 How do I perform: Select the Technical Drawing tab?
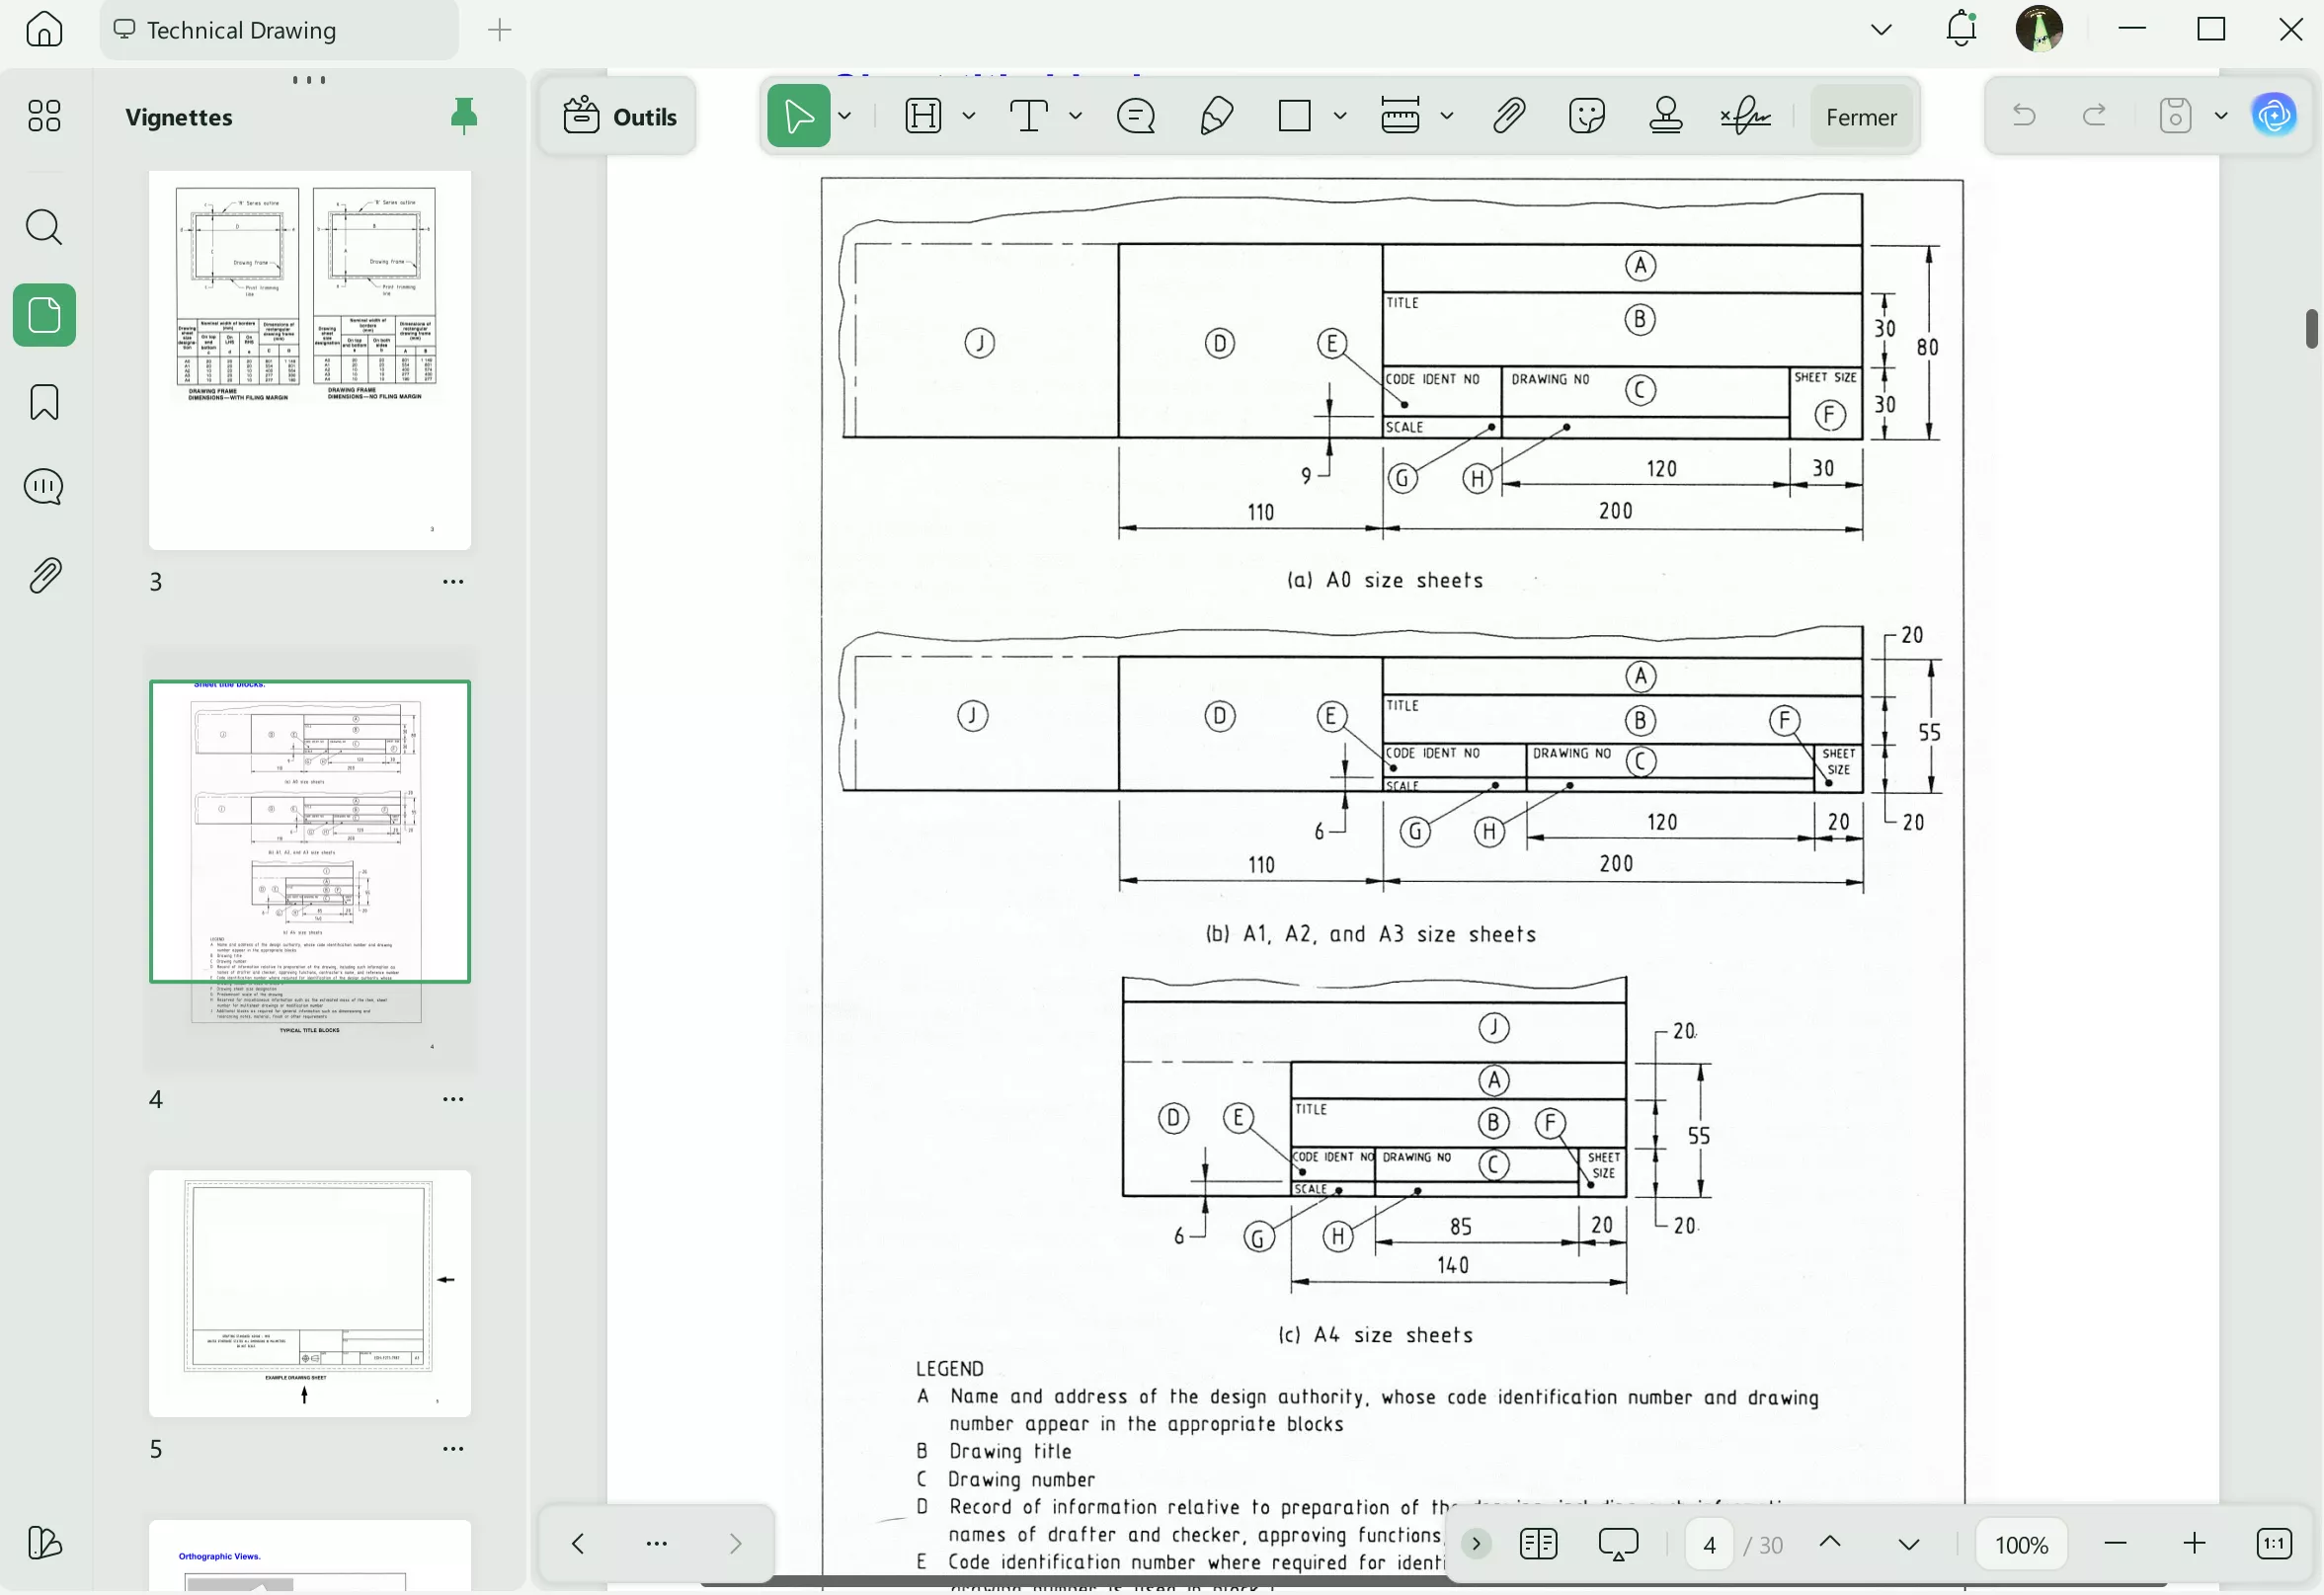tap(240, 30)
